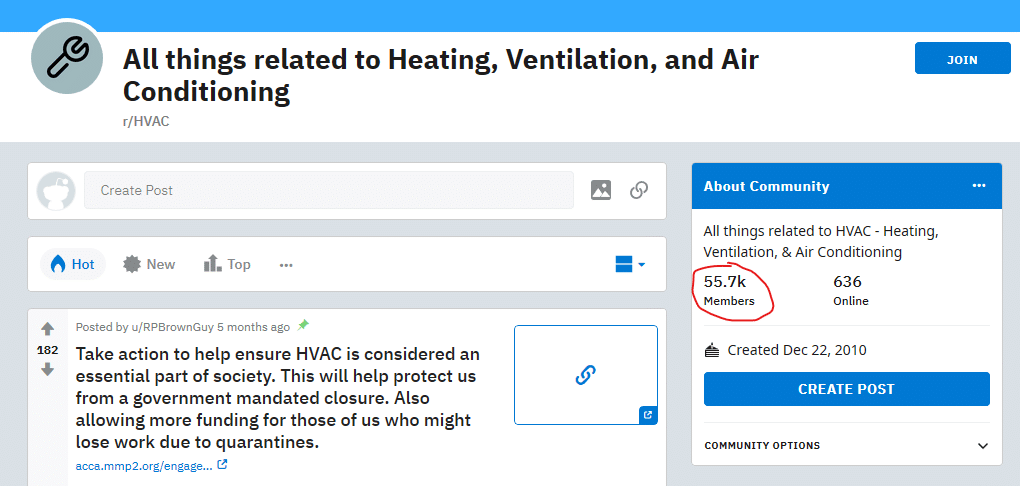The height and width of the screenshot is (486, 1020).
Task: Sort posts by Hot
Action: 73,264
